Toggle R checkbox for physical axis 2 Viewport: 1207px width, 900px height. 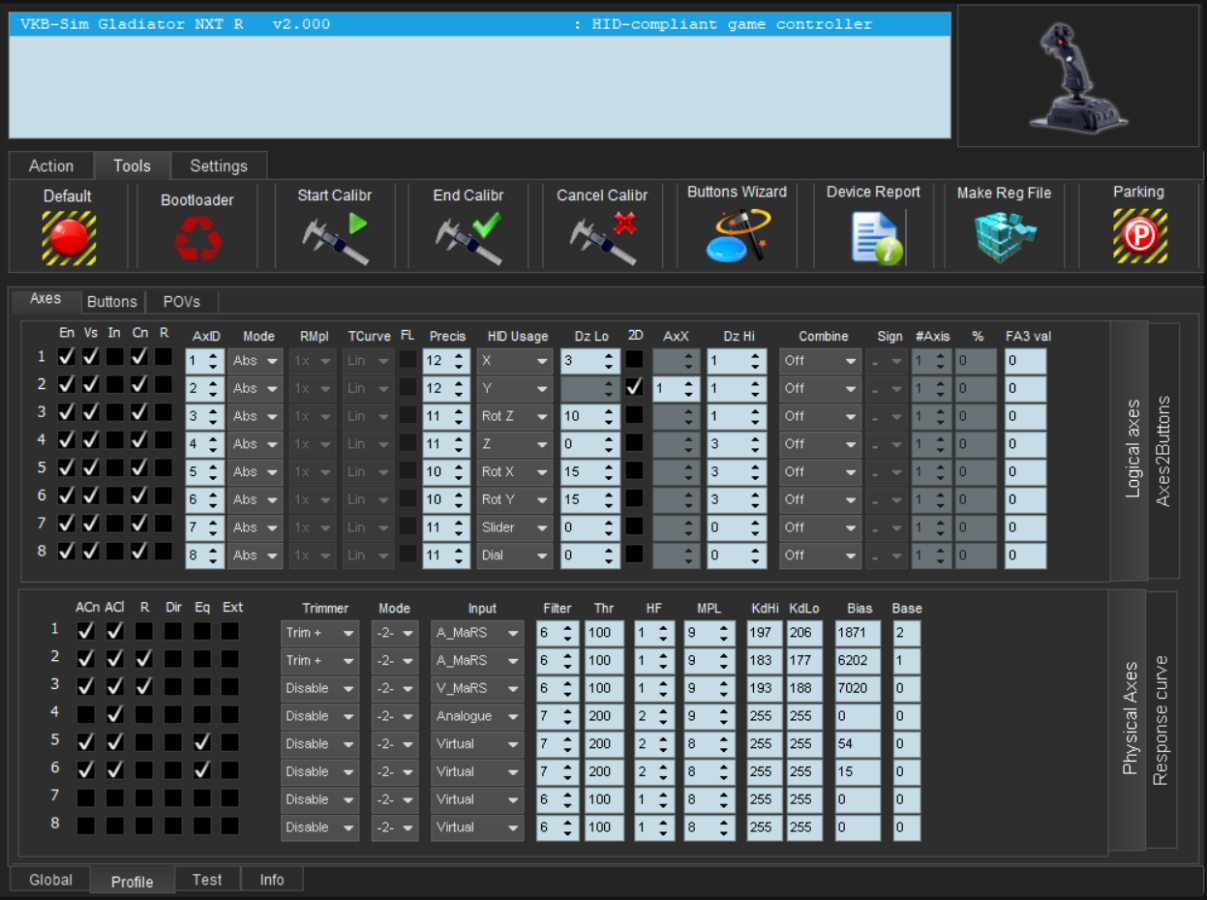[144, 658]
